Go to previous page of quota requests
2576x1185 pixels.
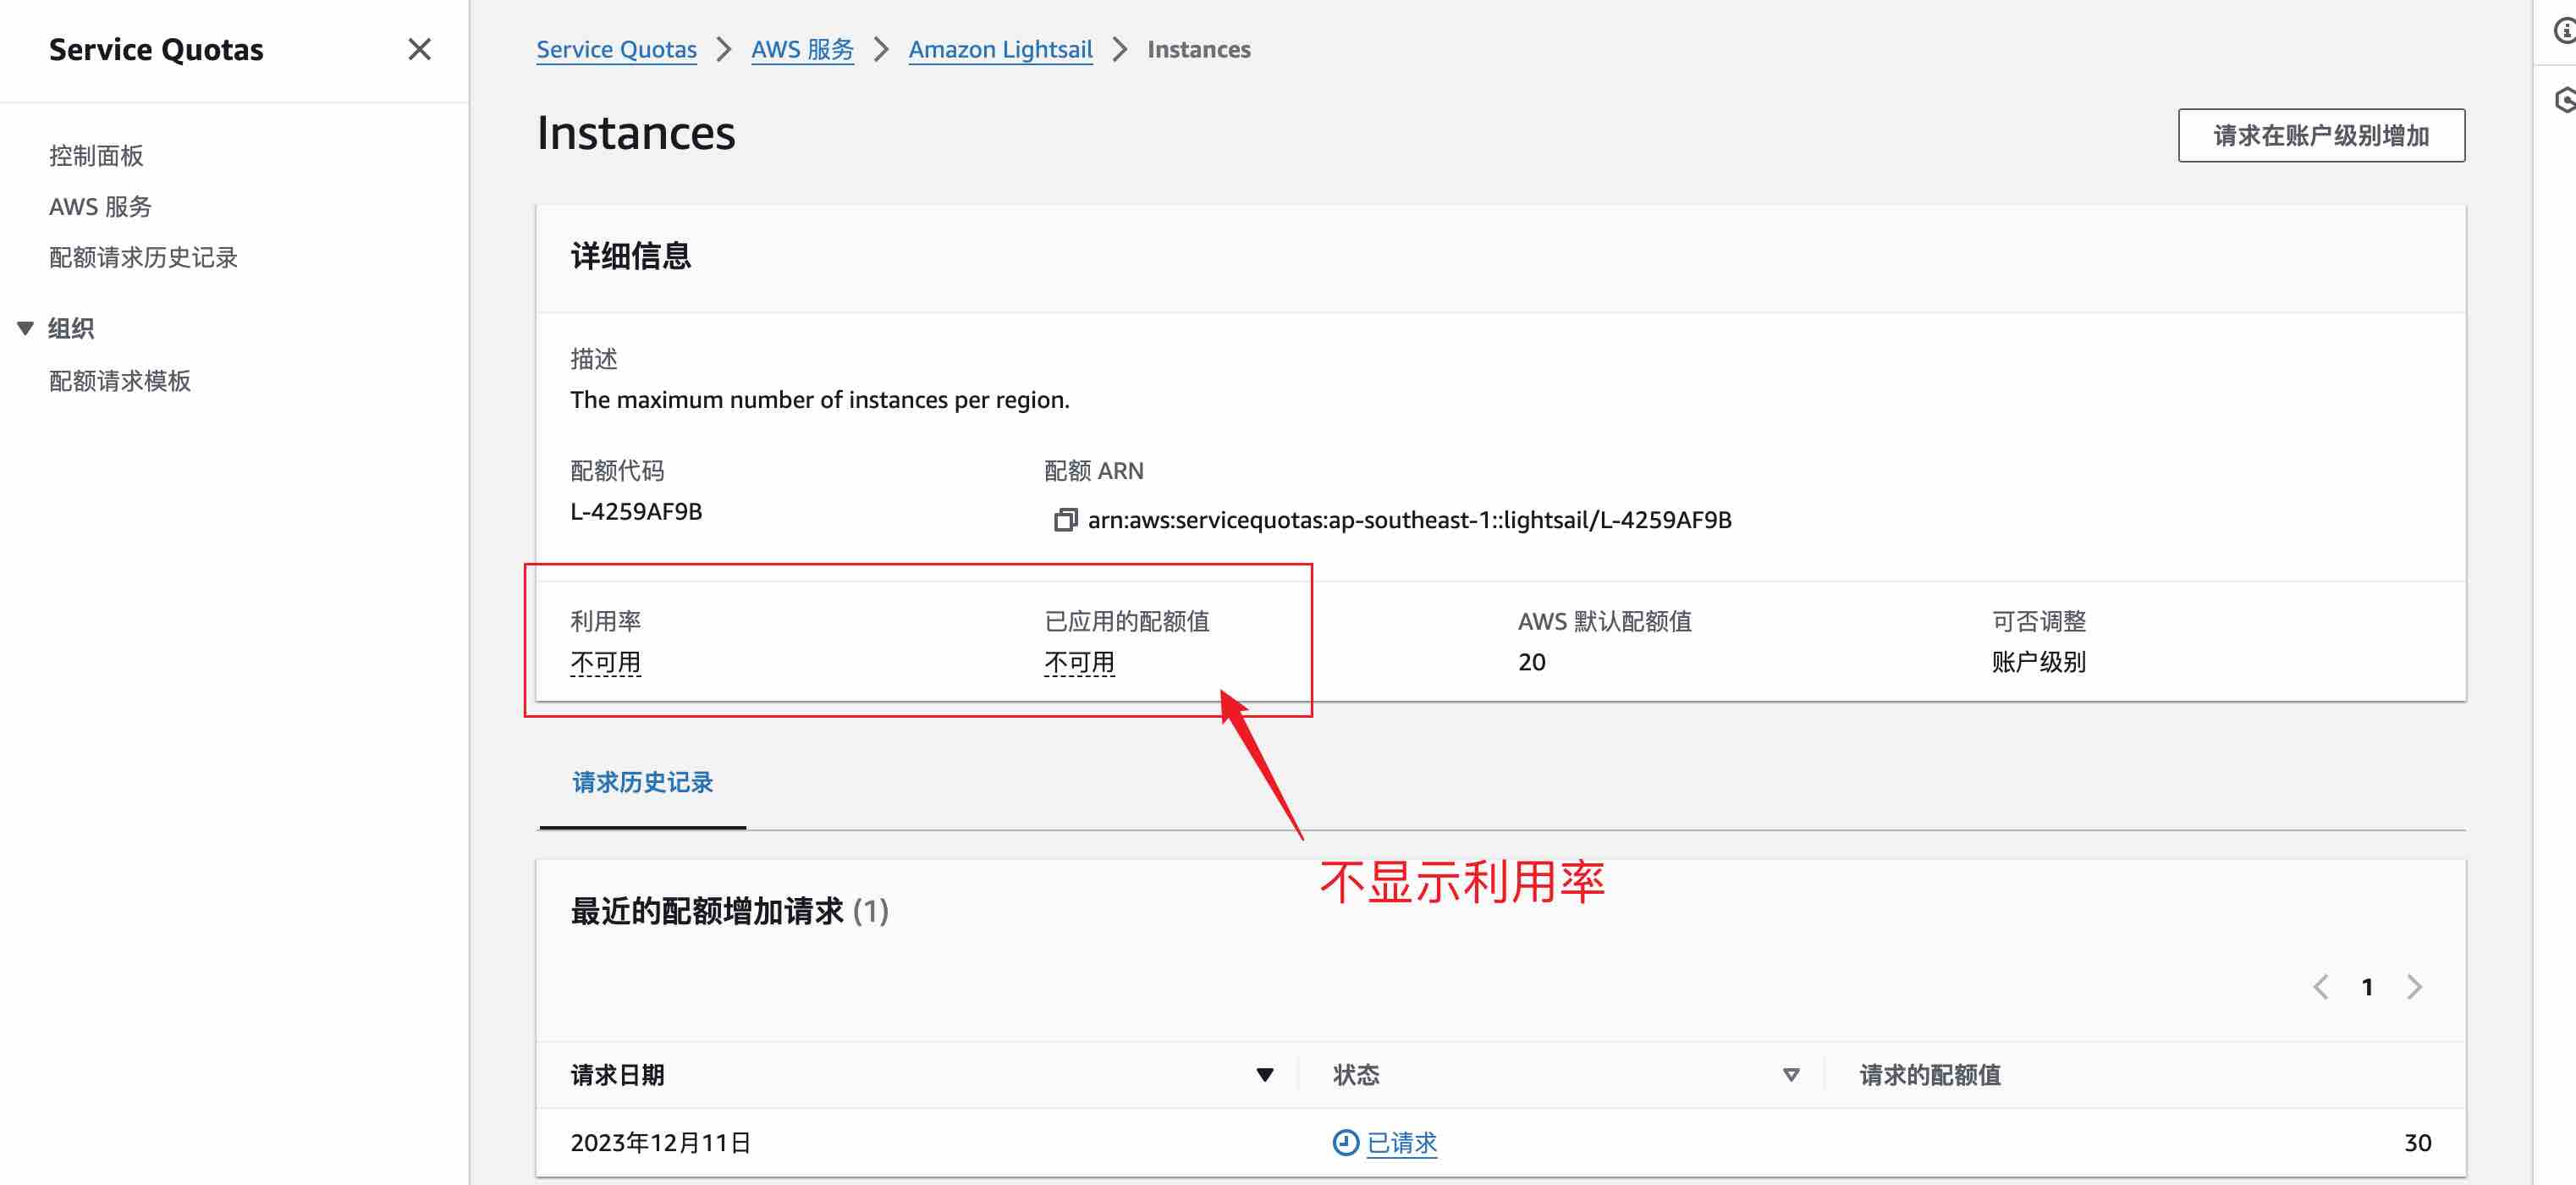[2320, 987]
